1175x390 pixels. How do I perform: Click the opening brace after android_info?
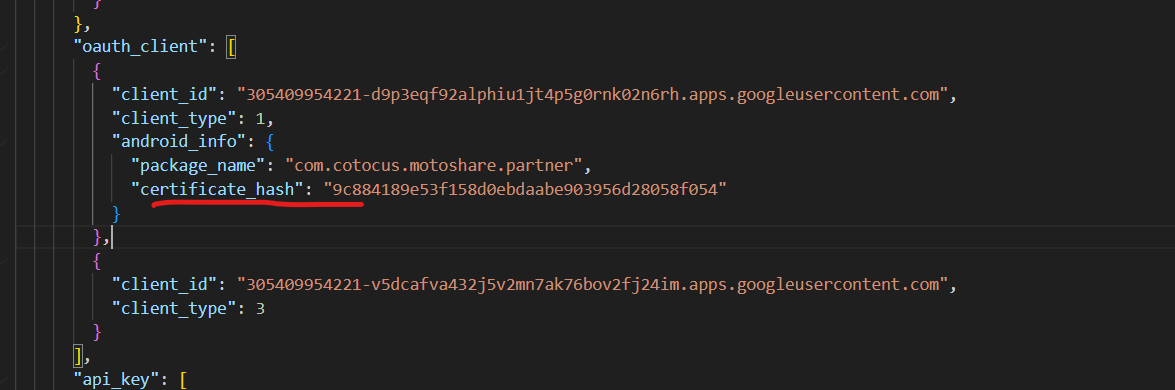(270, 142)
